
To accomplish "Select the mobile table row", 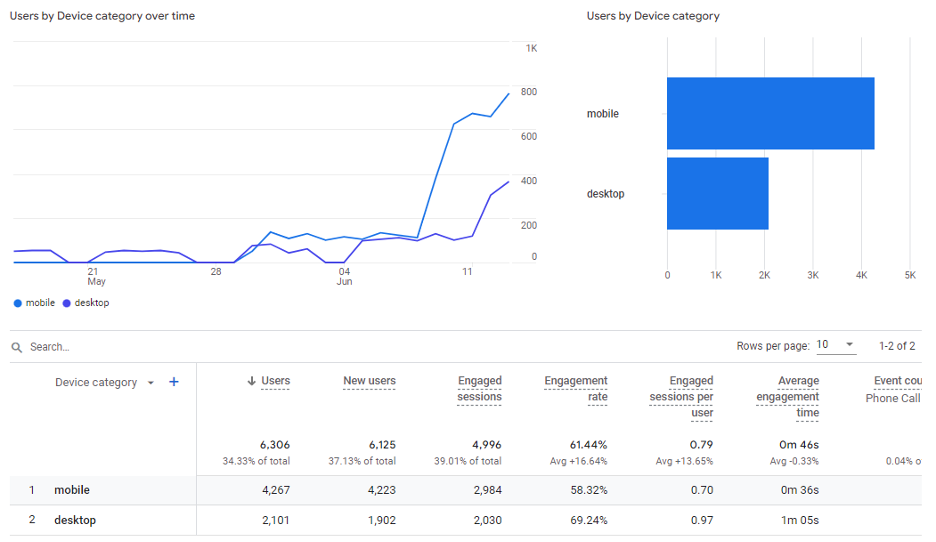I will click(x=72, y=490).
